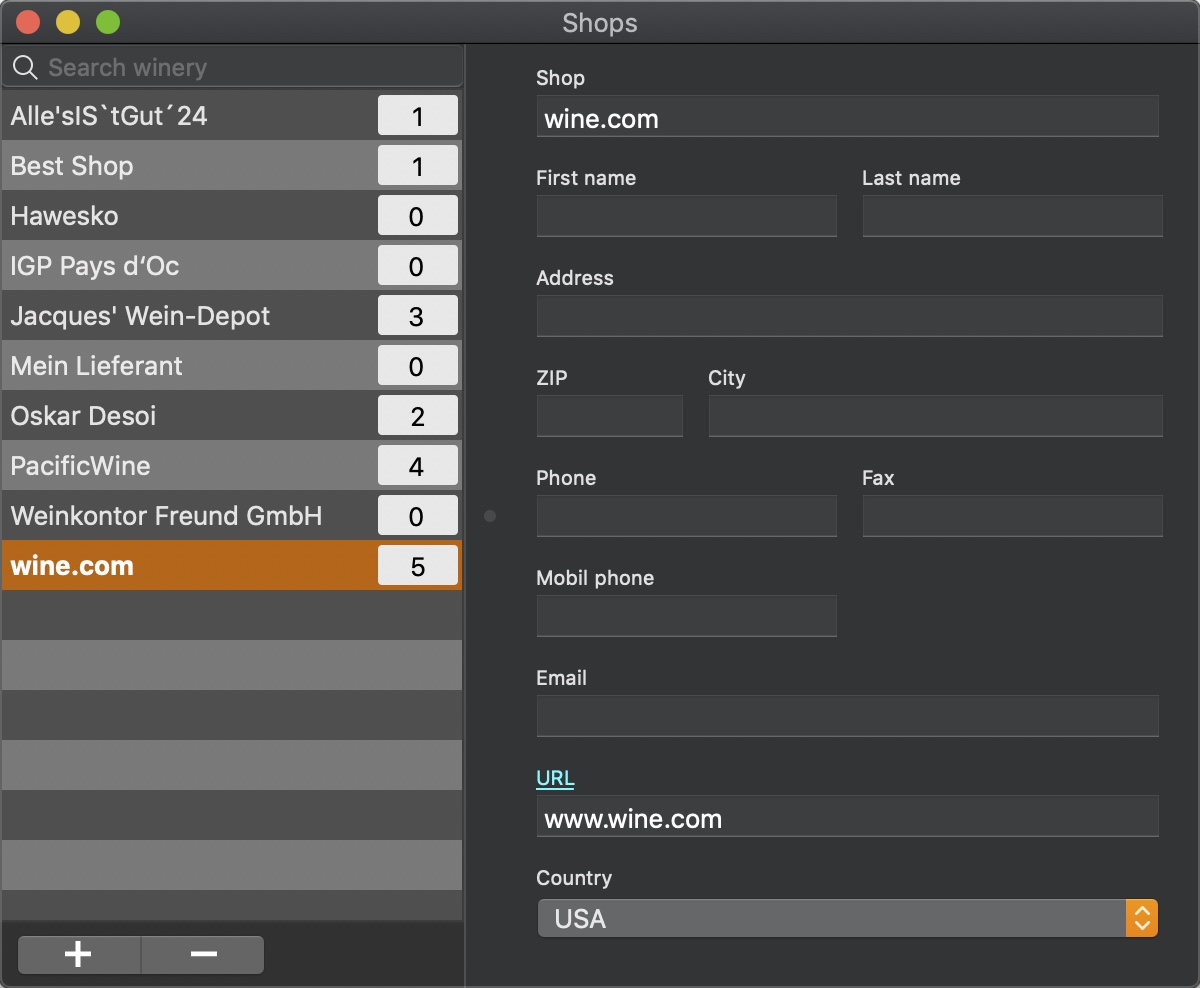1200x988 pixels.
Task: Select Weinkontor Freund GmbH shop
Action: click(232, 516)
